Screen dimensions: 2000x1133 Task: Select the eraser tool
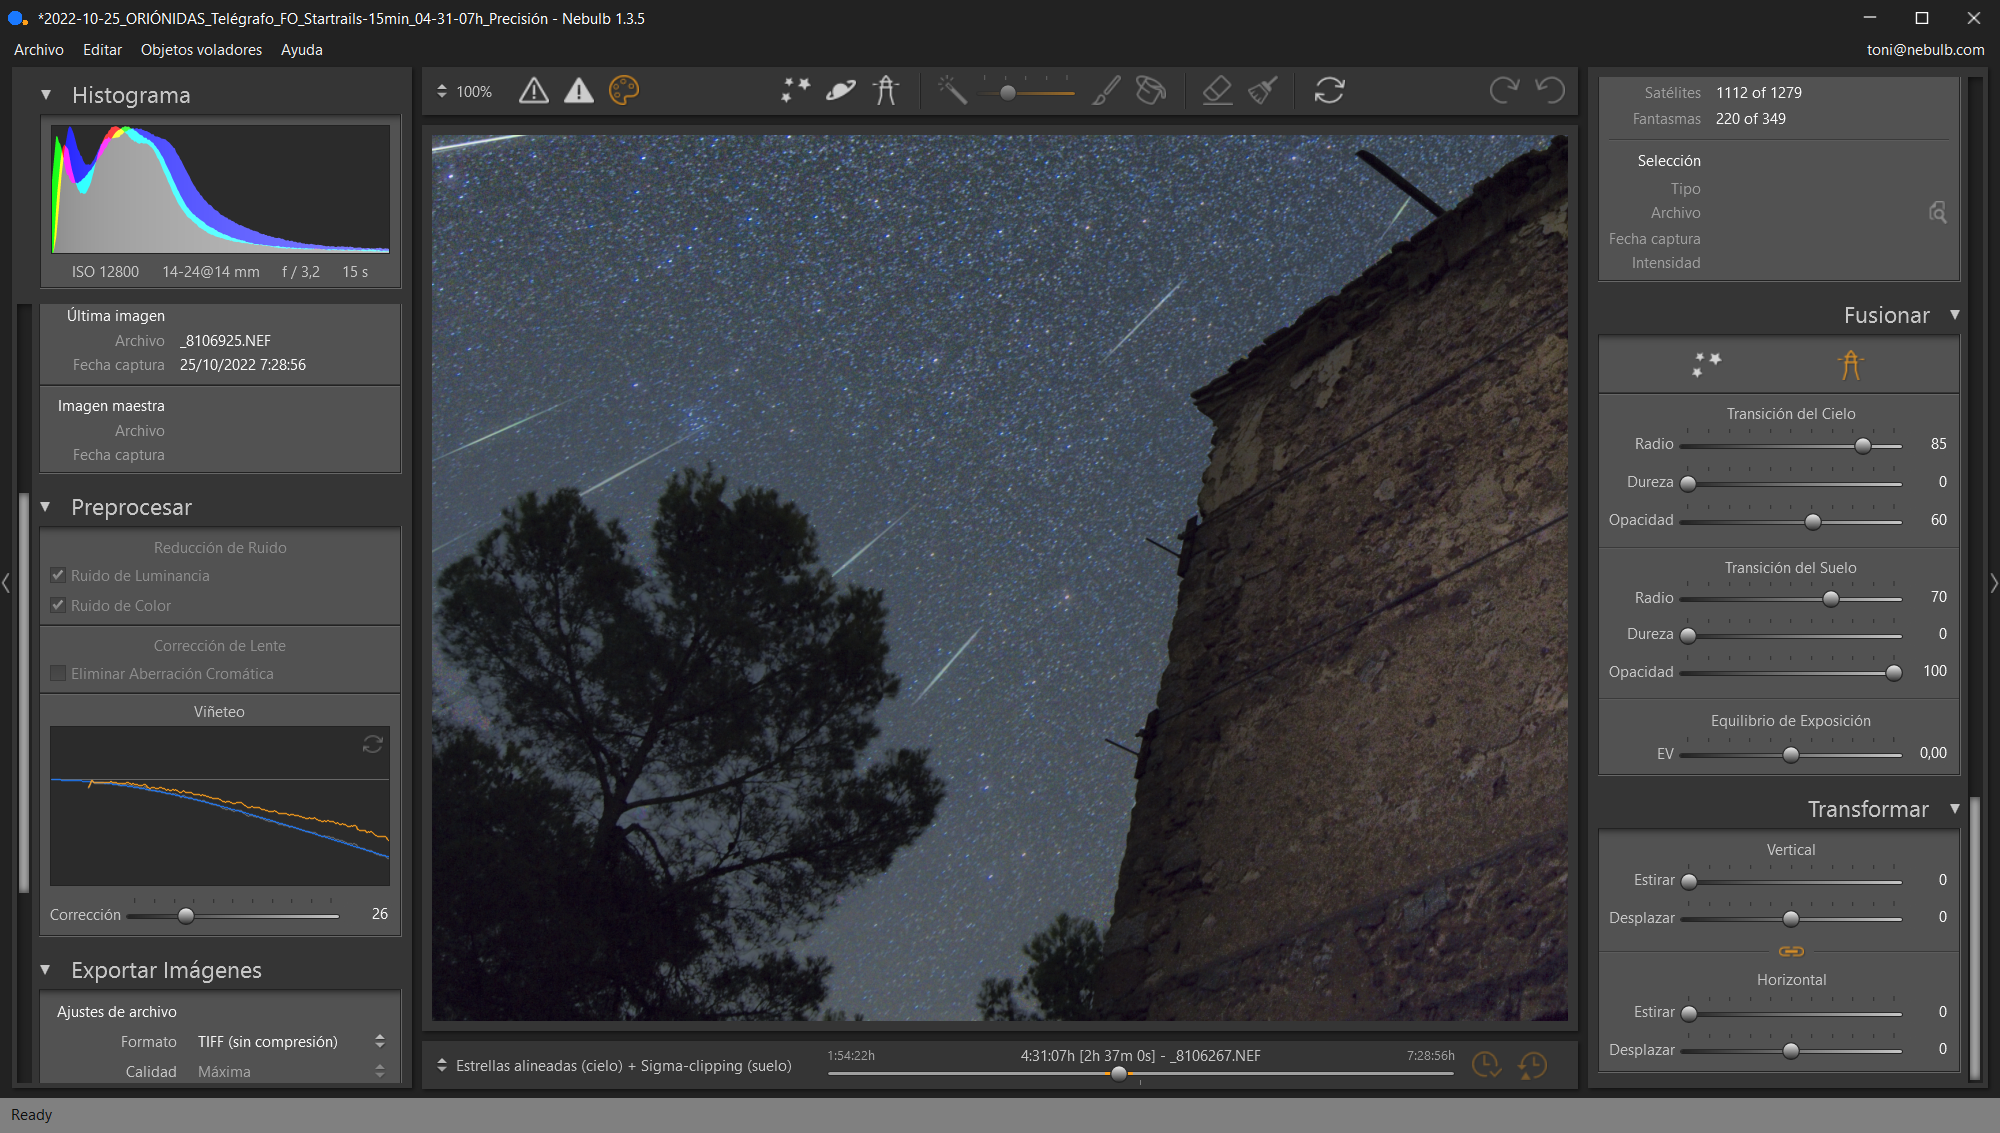tap(1217, 91)
